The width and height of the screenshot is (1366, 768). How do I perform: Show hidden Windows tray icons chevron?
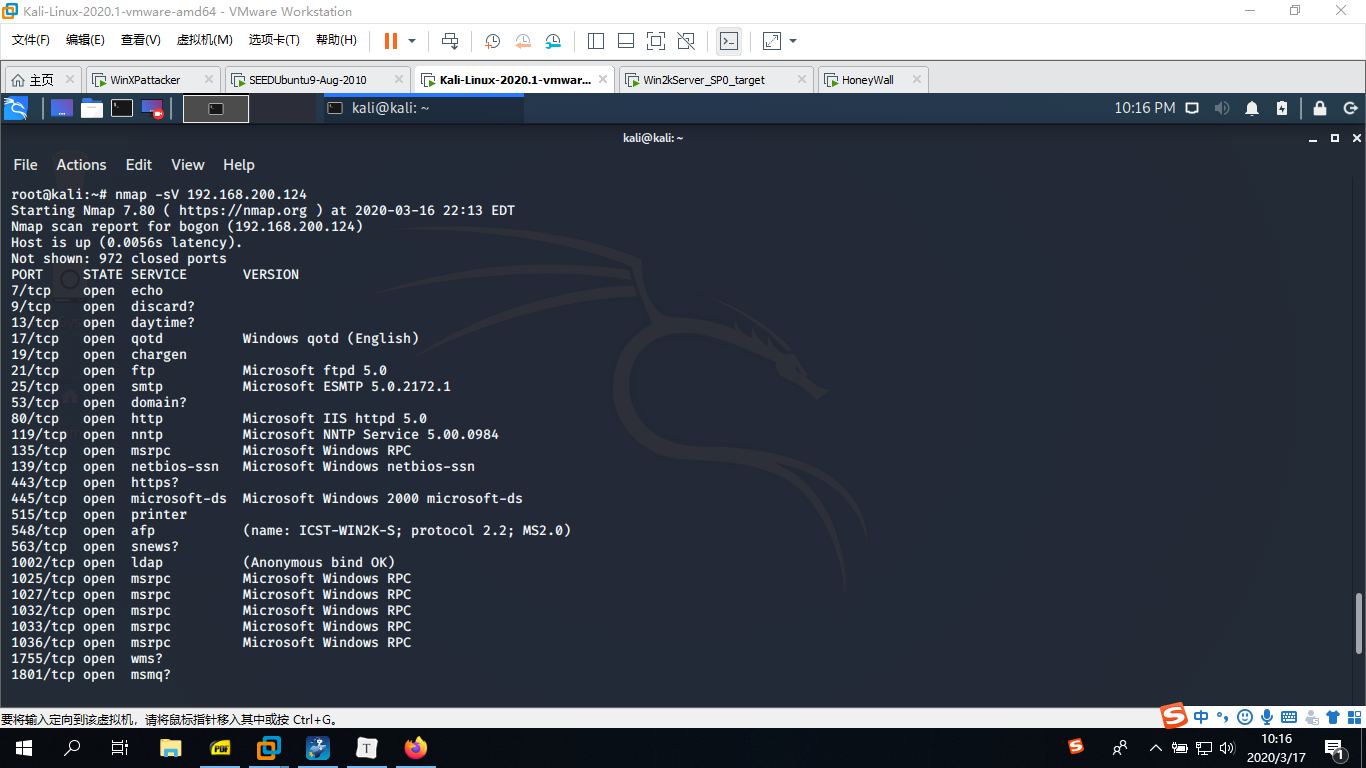pyautogui.click(x=1156, y=748)
